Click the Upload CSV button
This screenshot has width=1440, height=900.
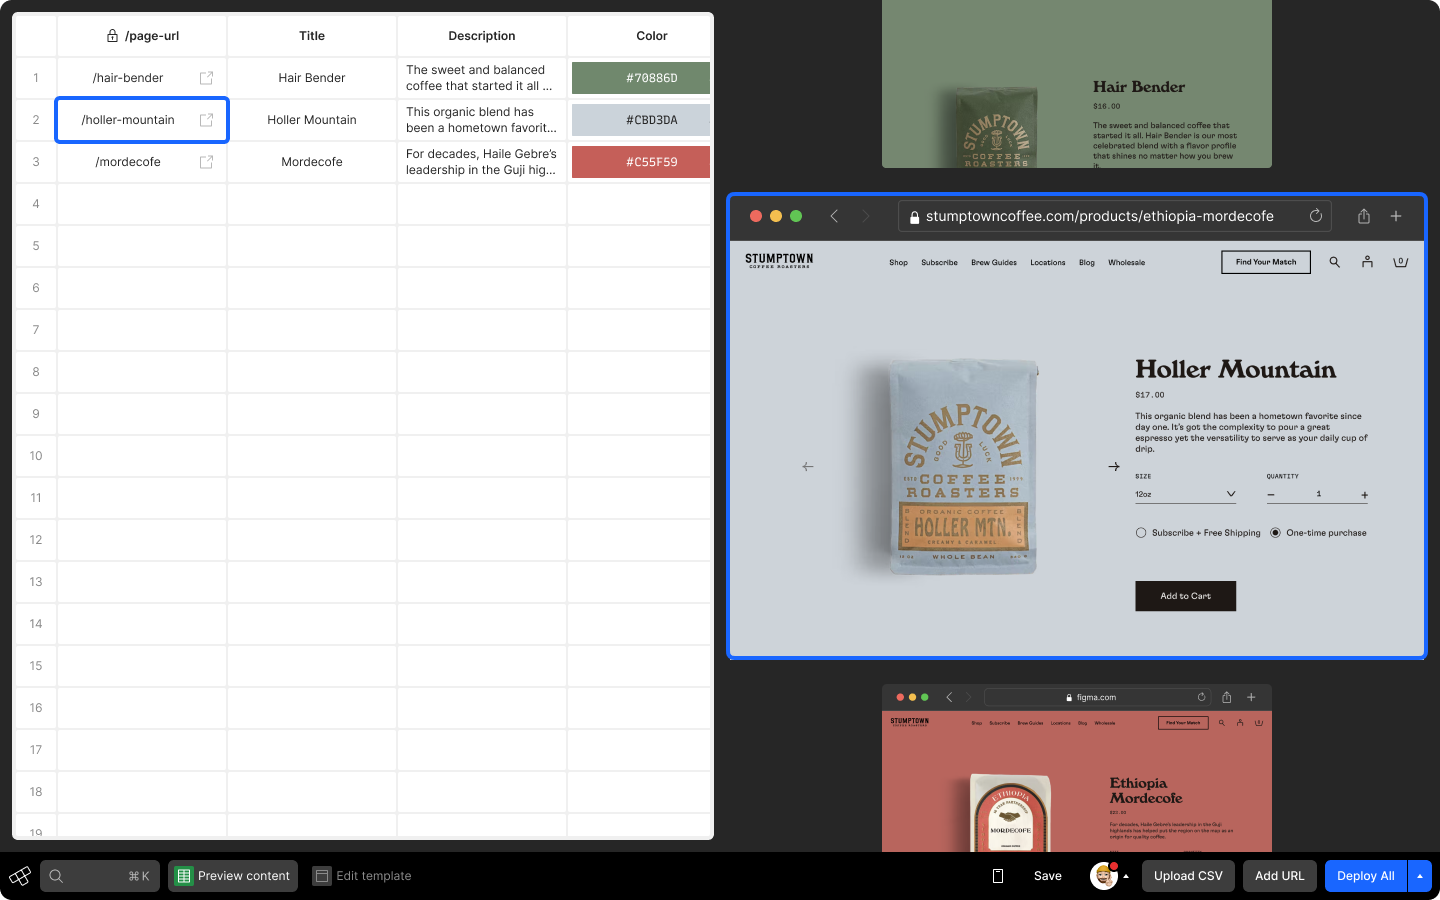point(1188,876)
